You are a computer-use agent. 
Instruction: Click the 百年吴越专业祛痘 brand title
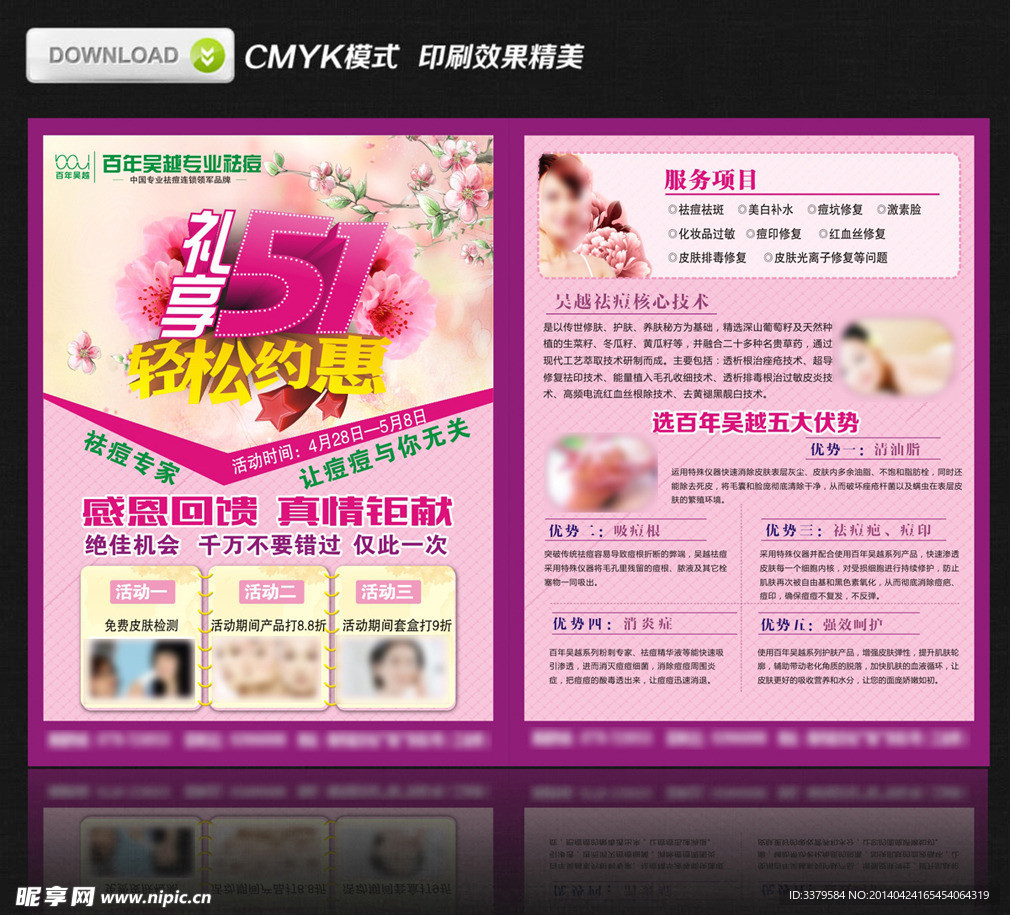click(182, 164)
